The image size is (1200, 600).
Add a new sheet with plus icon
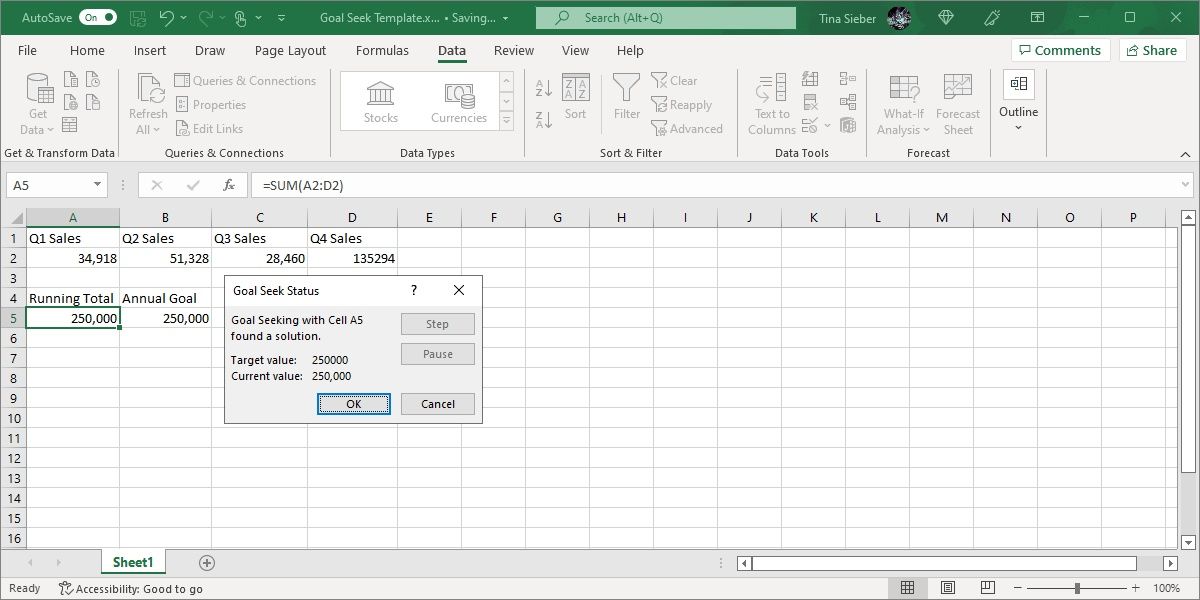[207, 563]
